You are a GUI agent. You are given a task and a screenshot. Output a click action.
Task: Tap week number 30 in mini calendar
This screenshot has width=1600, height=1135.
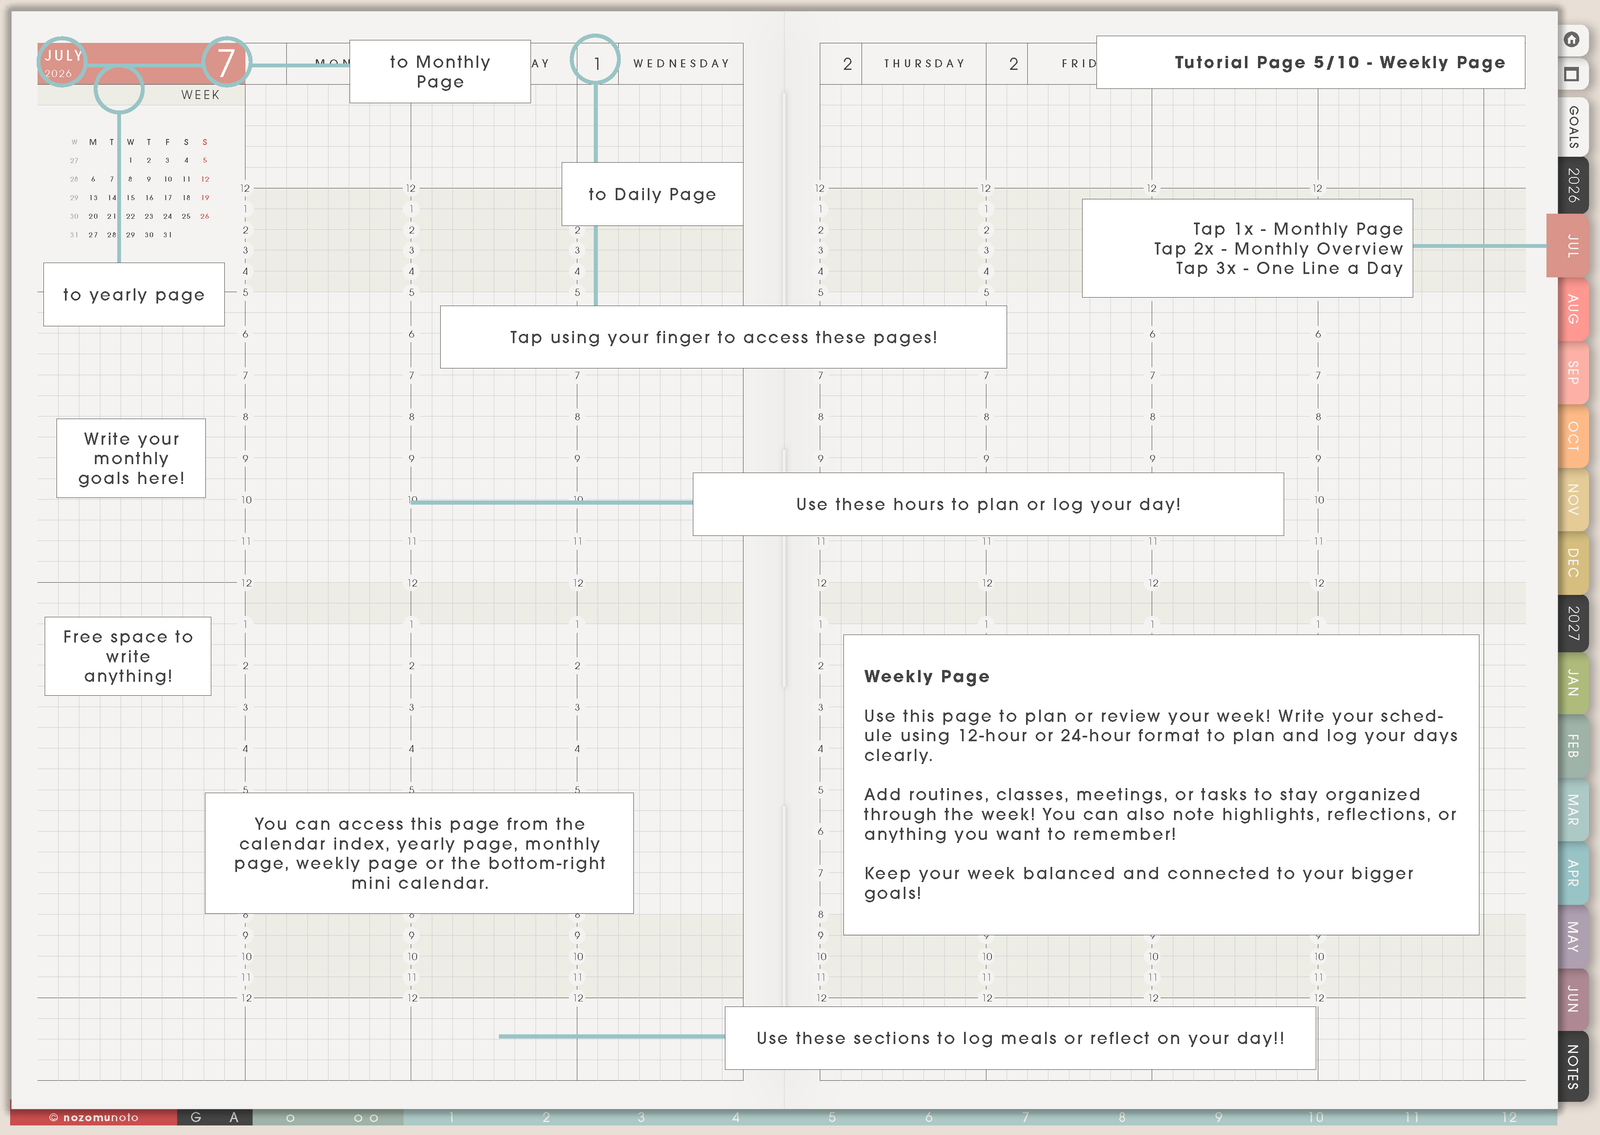[74, 216]
